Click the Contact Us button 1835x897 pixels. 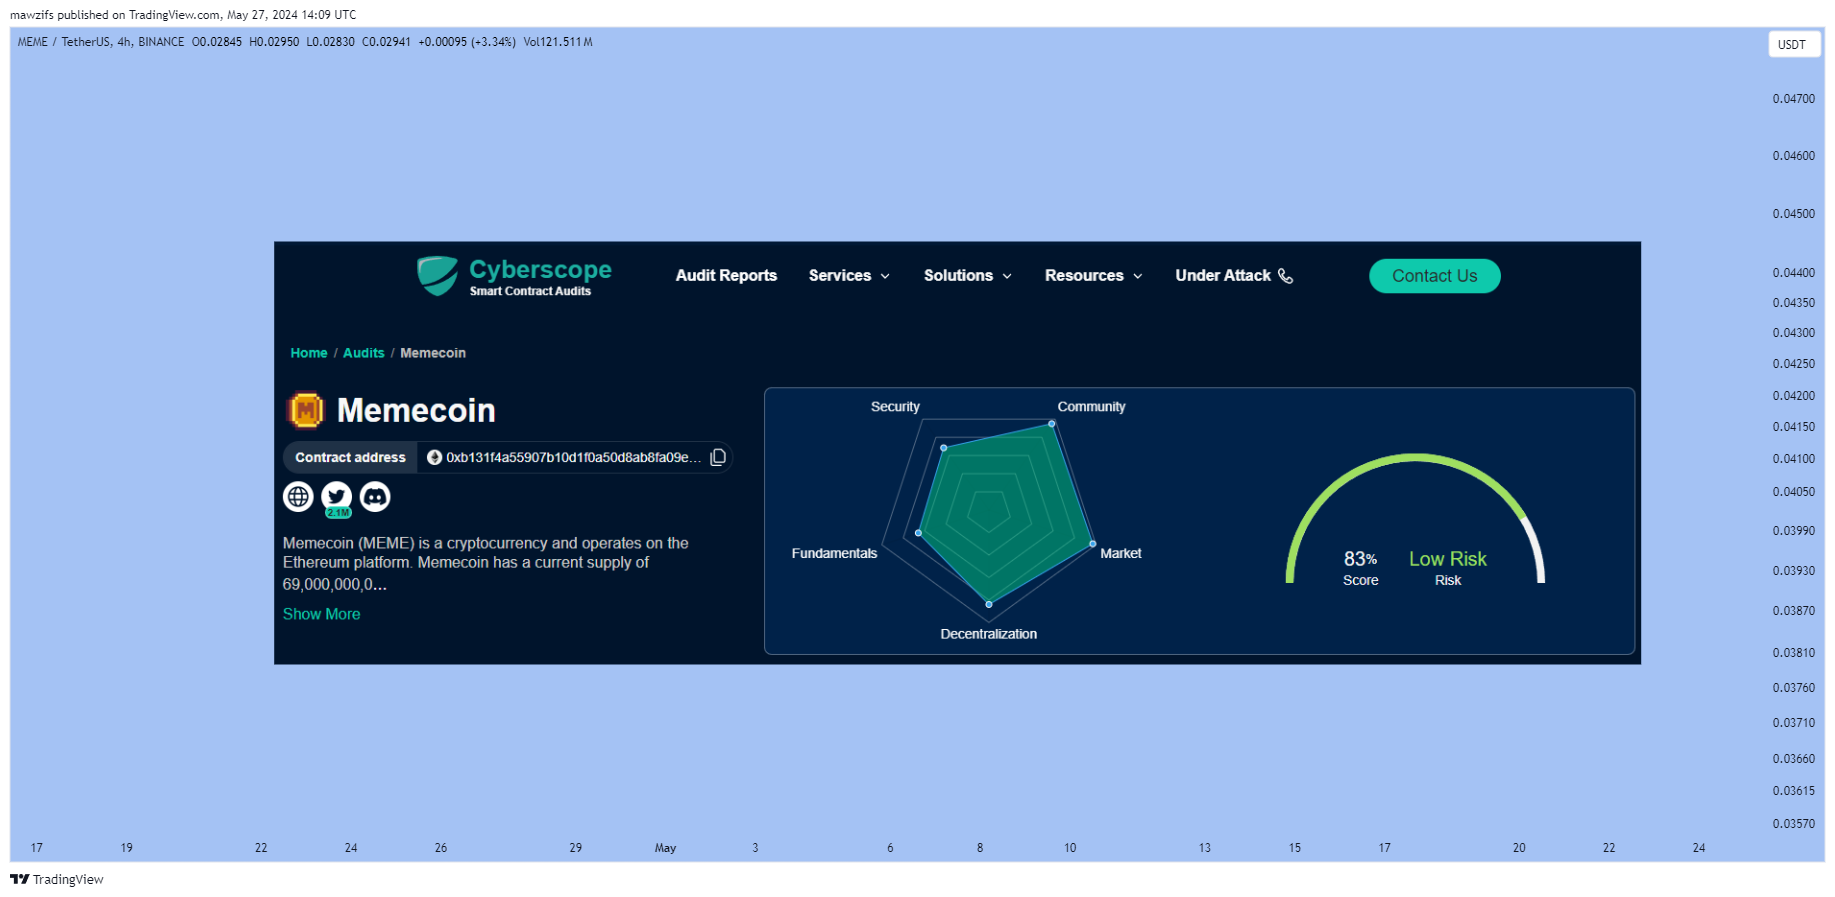(x=1434, y=276)
